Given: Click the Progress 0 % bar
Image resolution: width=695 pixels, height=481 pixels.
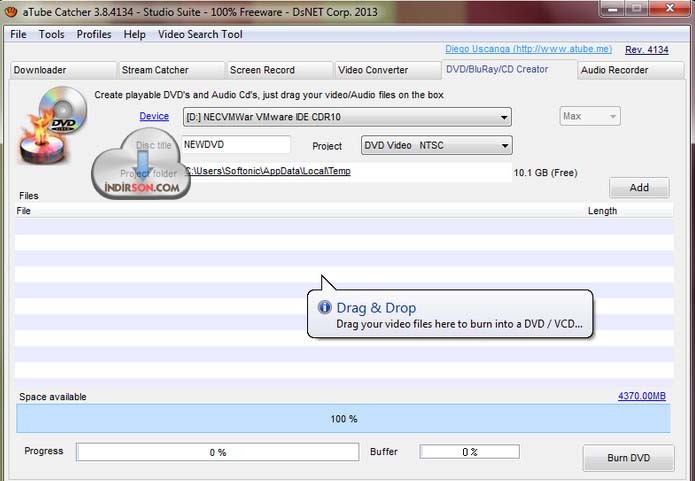Looking at the screenshot, I should click(x=218, y=452).
